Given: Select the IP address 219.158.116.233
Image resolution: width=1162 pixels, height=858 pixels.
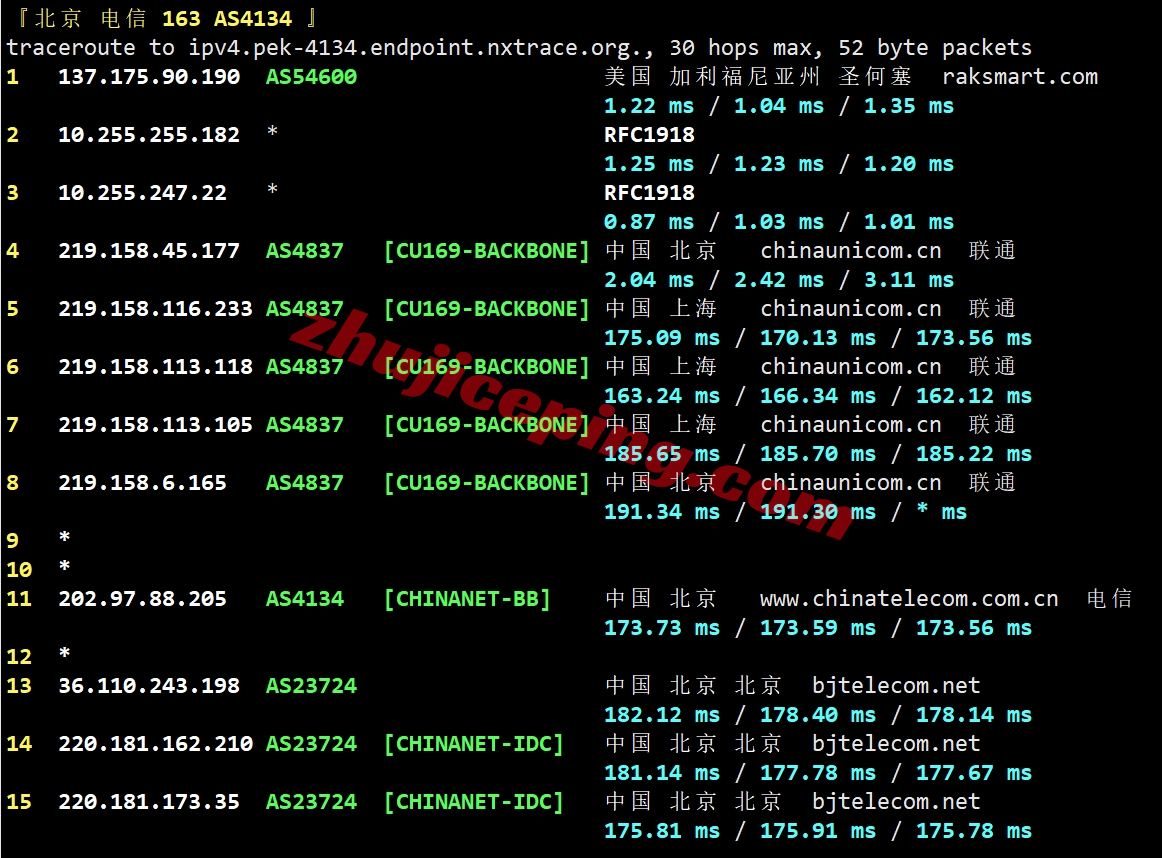Looking at the screenshot, I should point(155,309).
